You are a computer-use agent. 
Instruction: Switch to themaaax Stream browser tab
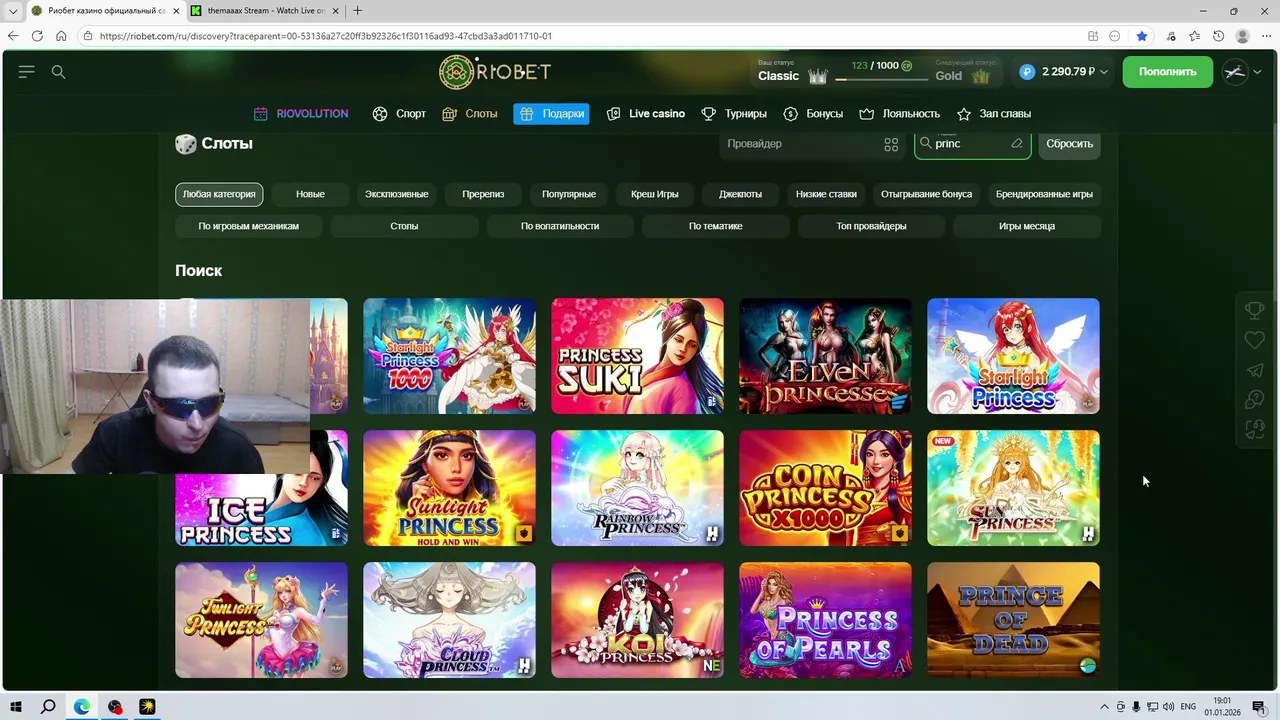click(x=265, y=11)
